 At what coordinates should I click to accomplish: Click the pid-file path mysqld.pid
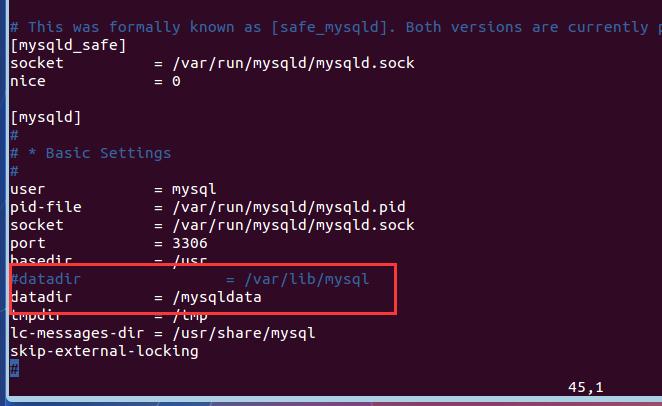coord(289,207)
